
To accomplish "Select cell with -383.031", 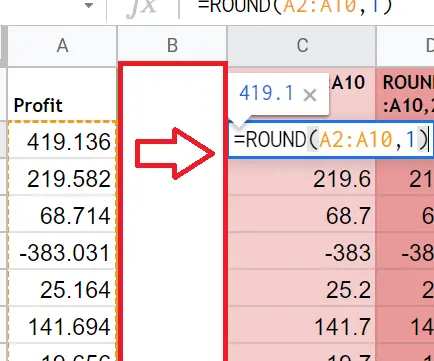I will [x=62, y=251].
